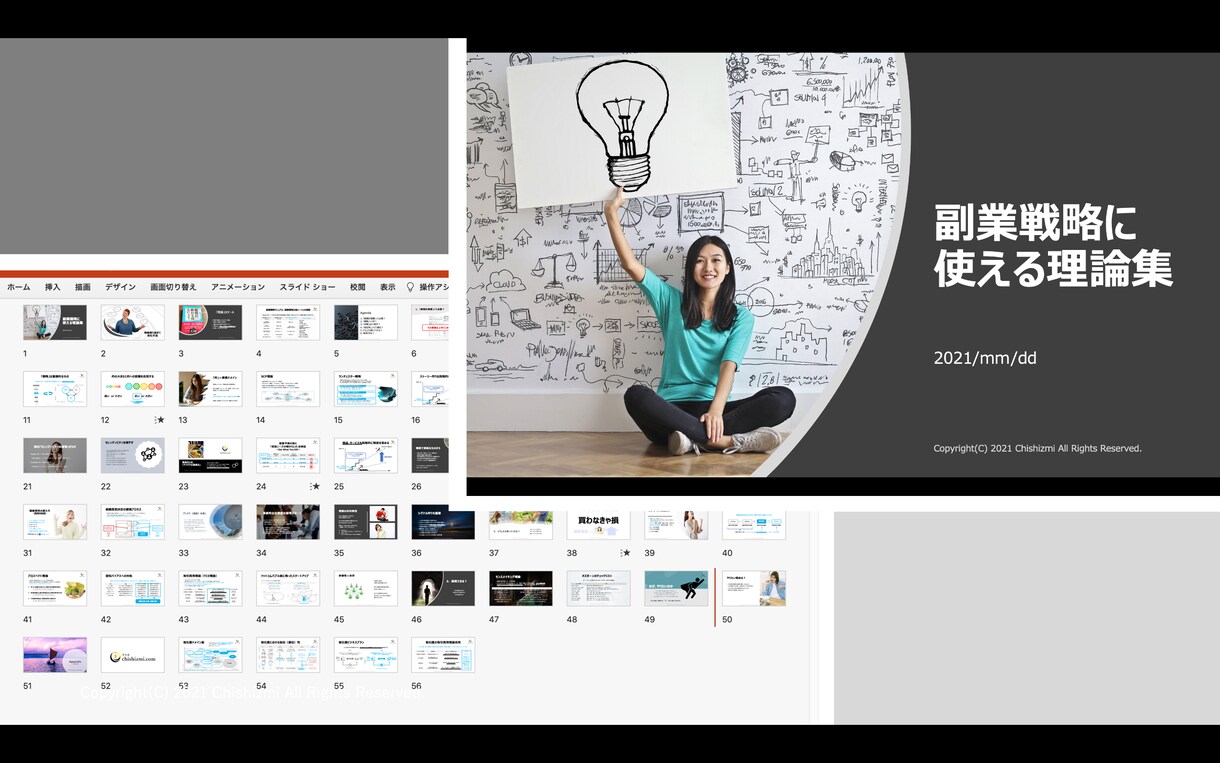
Task: Select the slide 2 thumbnail
Action: coord(133,323)
